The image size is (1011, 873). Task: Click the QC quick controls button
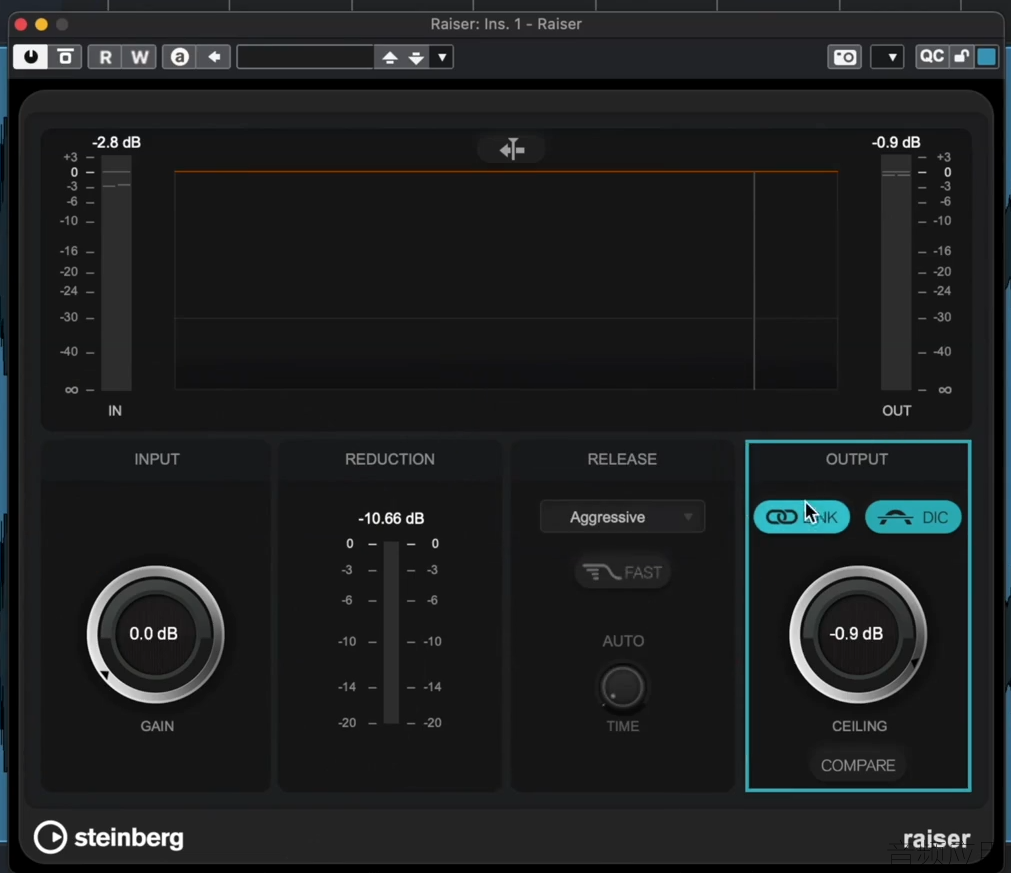tap(932, 57)
